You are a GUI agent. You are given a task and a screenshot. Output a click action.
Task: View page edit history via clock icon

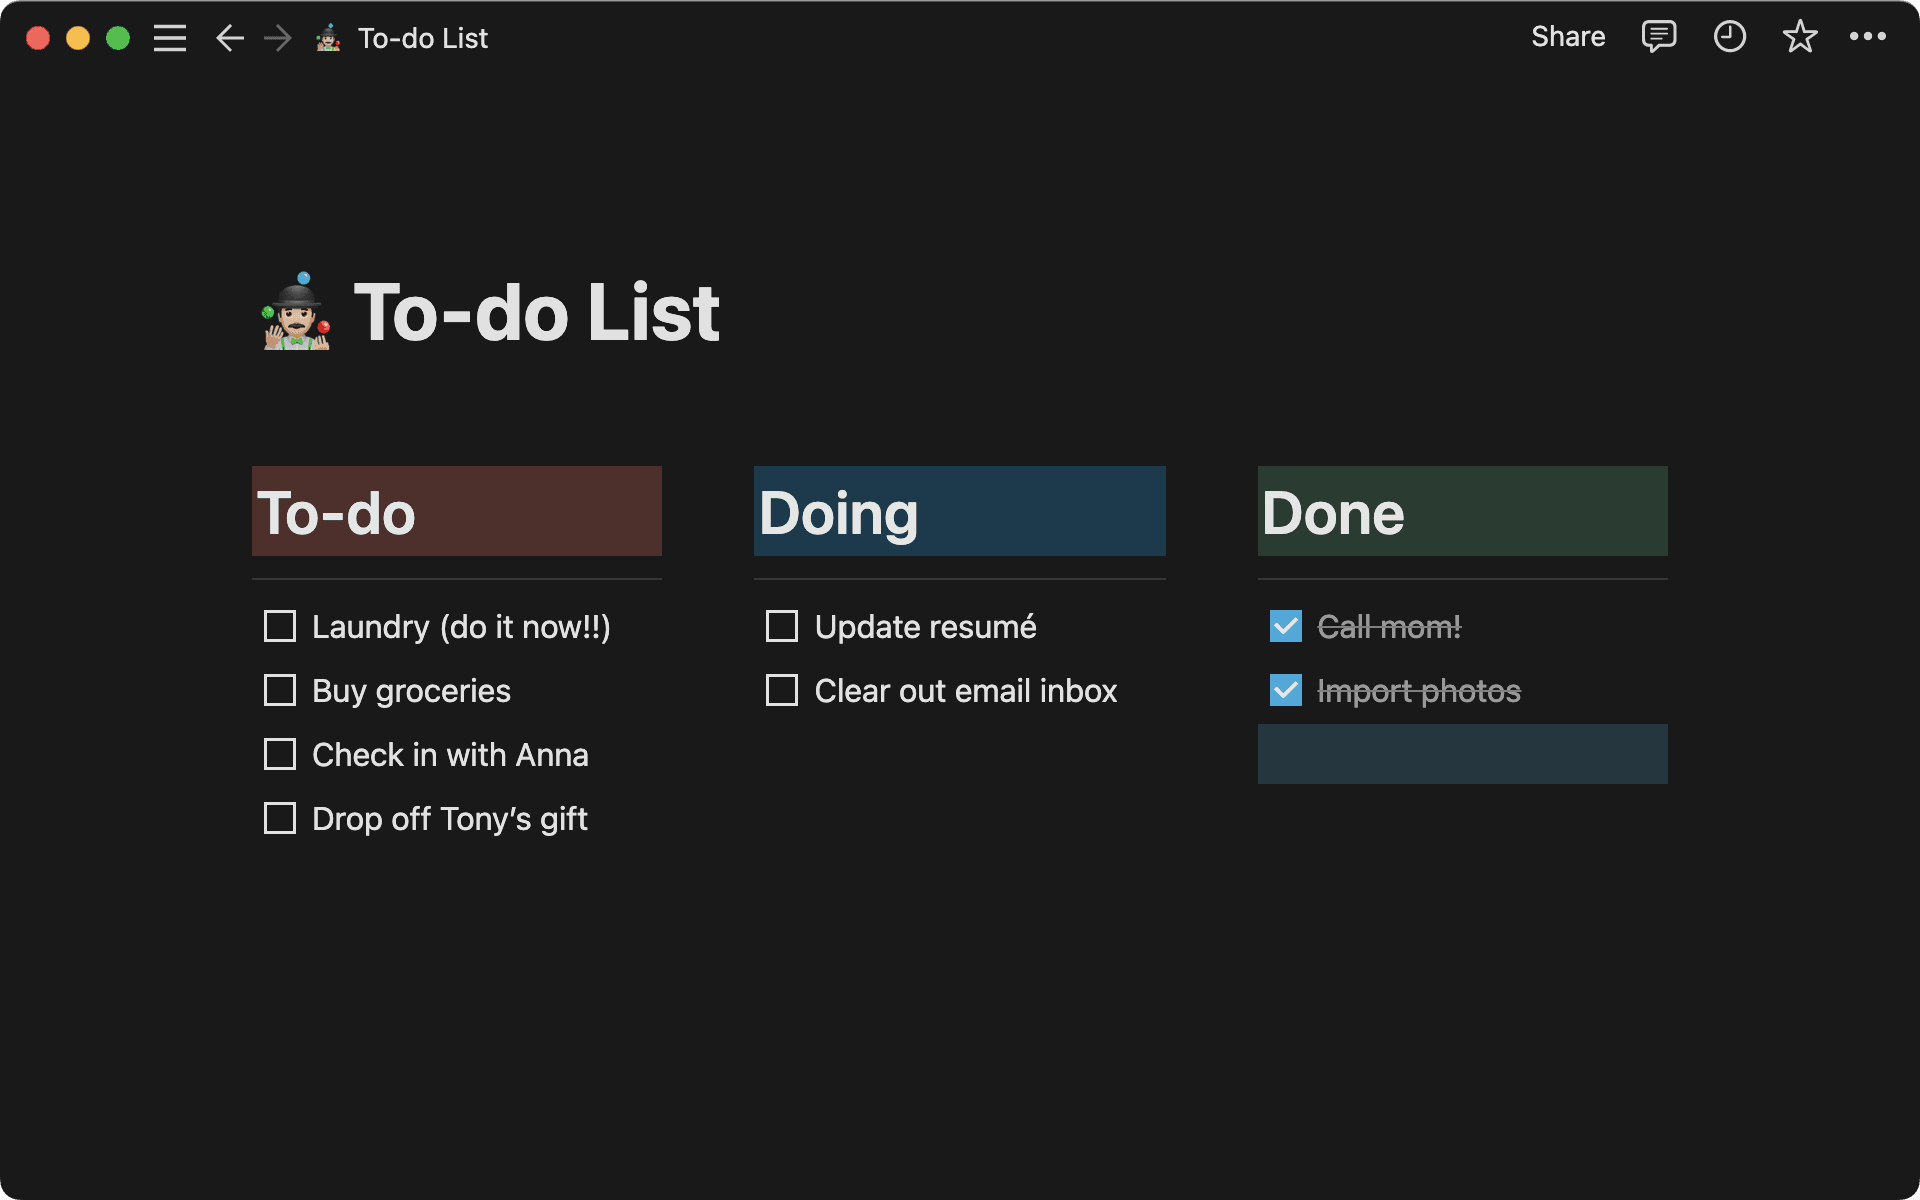point(1729,37)
